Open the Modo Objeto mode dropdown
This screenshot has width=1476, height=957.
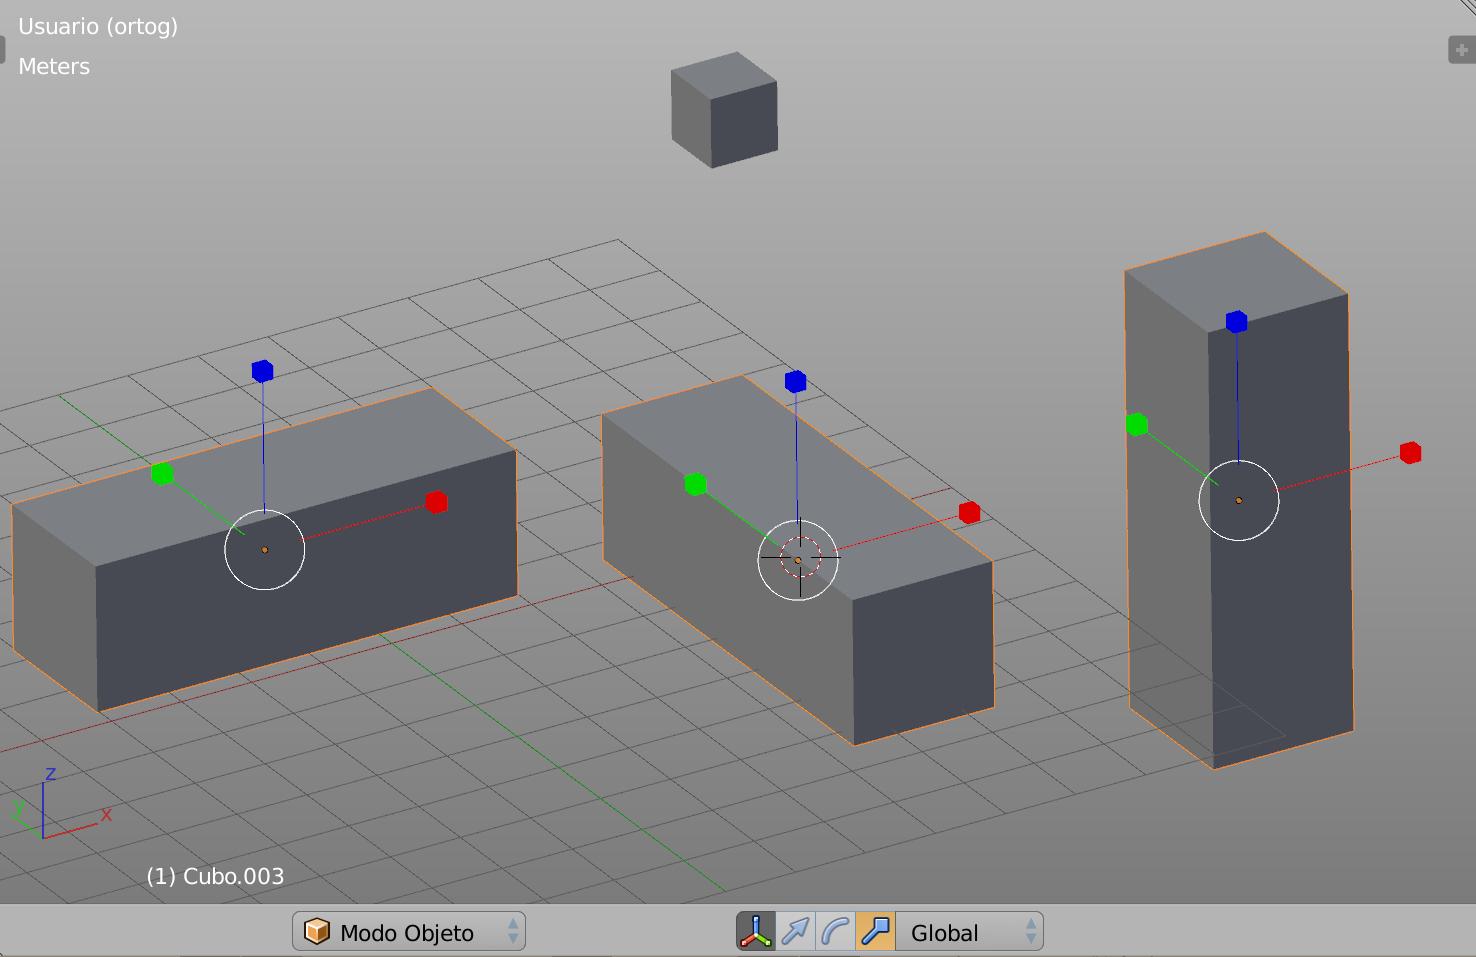coord(408,932)
